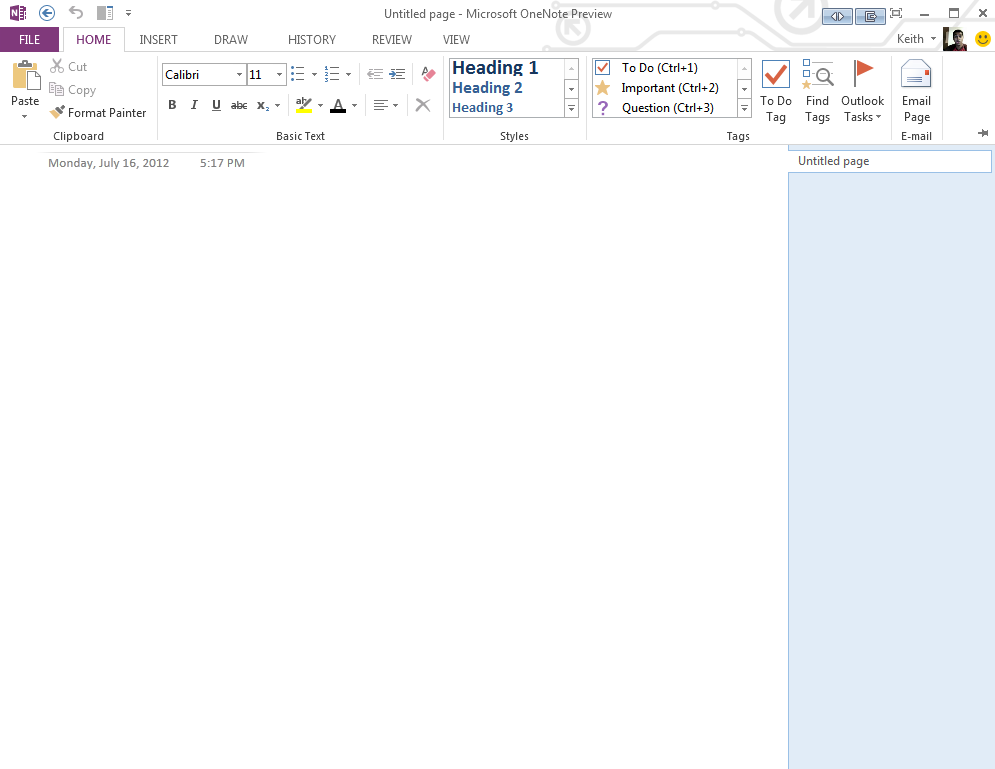Expand the full Styles gallery
Image resolution: width=995 pixels, height=769 pixels.
click(571, 108)
